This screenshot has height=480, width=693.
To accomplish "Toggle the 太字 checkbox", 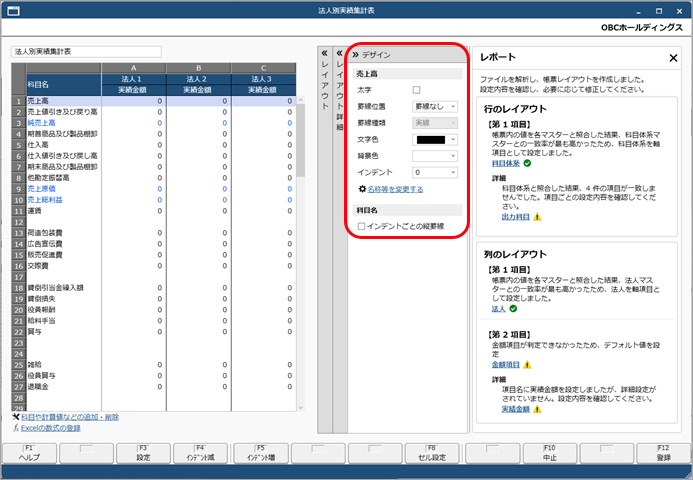I will (416, 90).
